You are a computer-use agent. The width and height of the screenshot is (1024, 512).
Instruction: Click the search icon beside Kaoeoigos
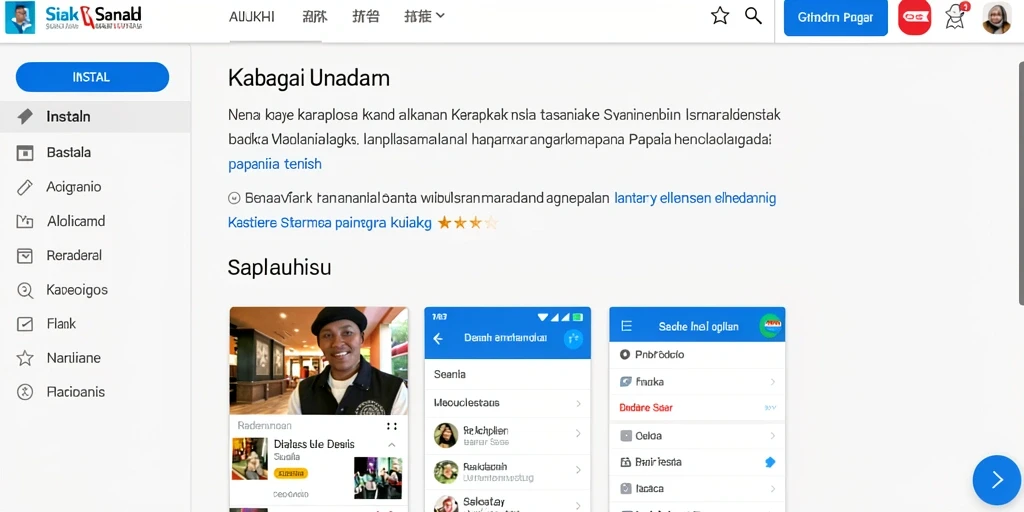point(25,290)
